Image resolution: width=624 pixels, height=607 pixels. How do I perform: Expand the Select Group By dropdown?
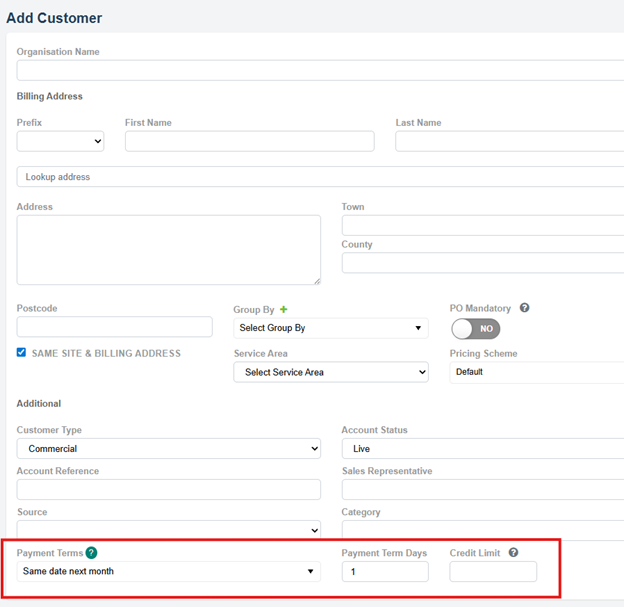click(x=330, y=328)
